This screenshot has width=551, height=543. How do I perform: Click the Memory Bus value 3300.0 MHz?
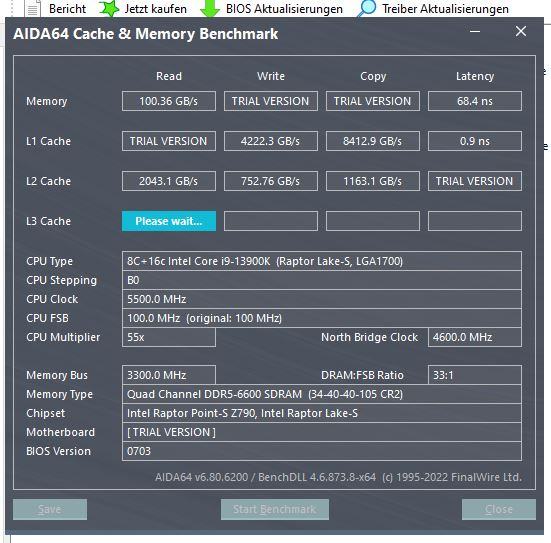click(x=169, y=375)
